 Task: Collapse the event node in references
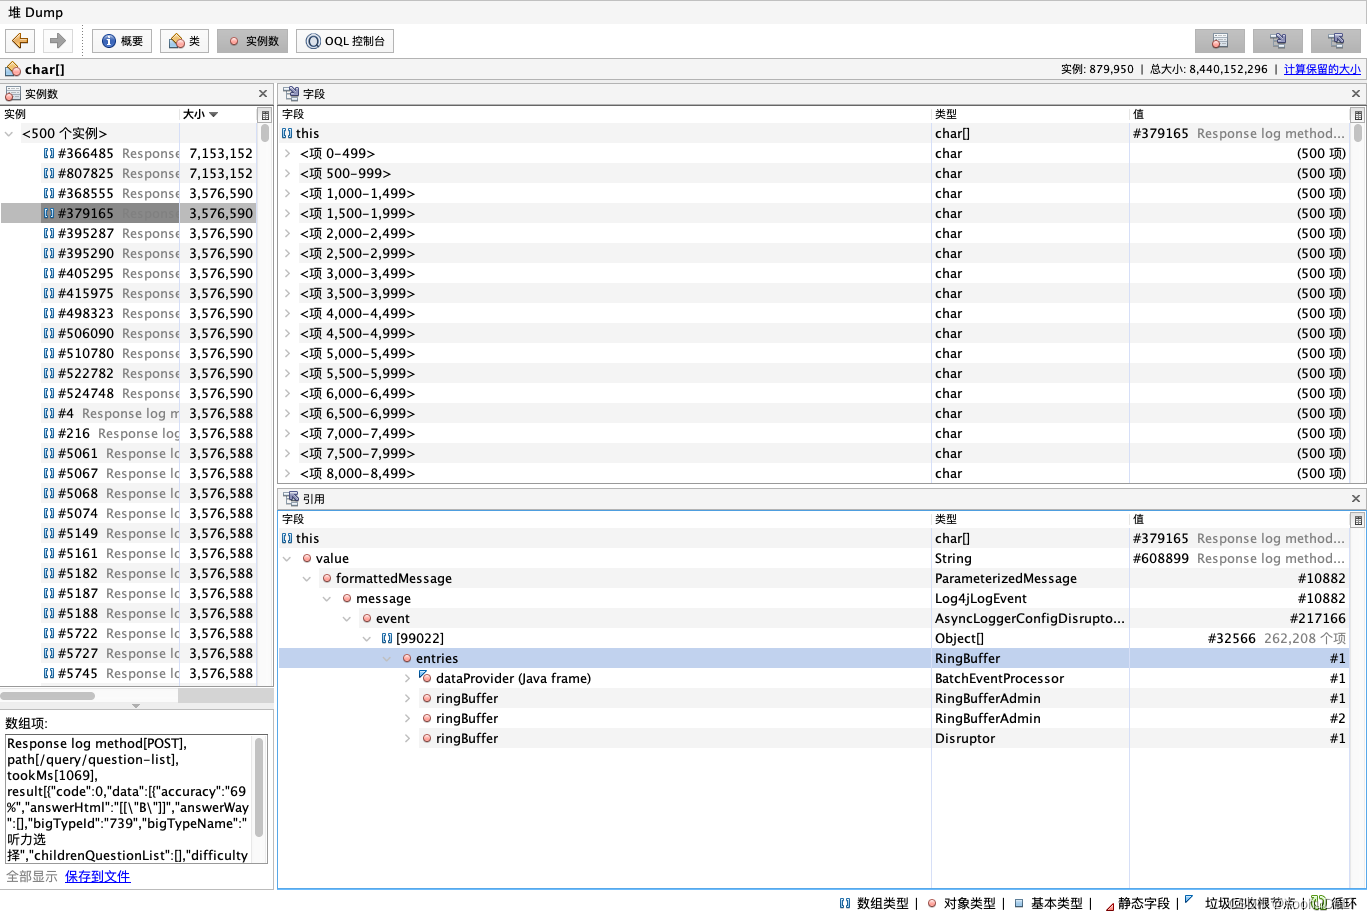pyautogui.click(x=347, y=619)
